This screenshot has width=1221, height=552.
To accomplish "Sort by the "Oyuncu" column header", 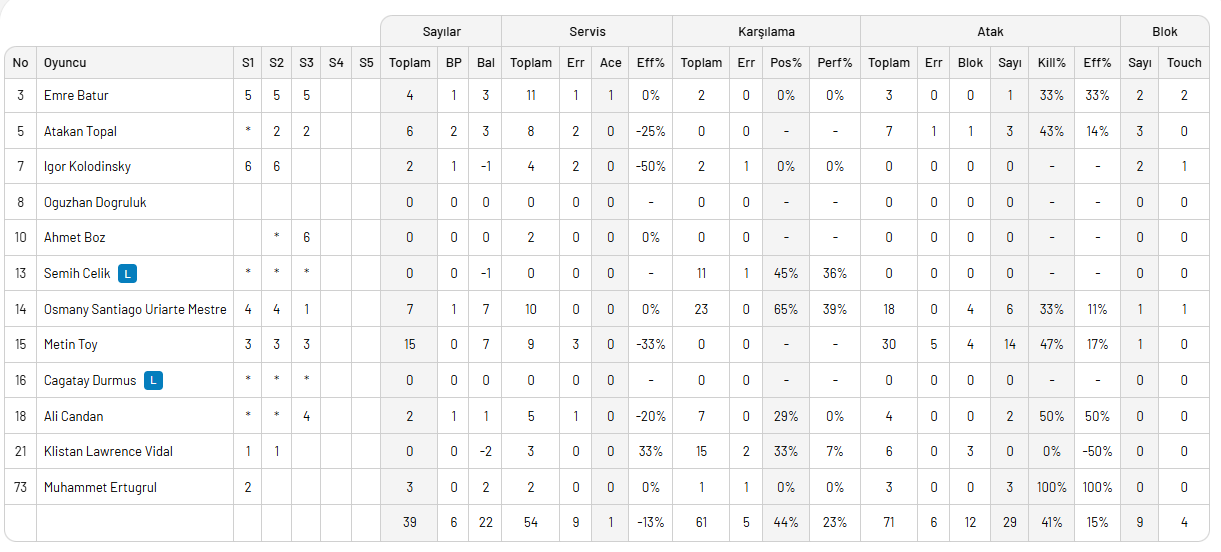I will 65,62.
